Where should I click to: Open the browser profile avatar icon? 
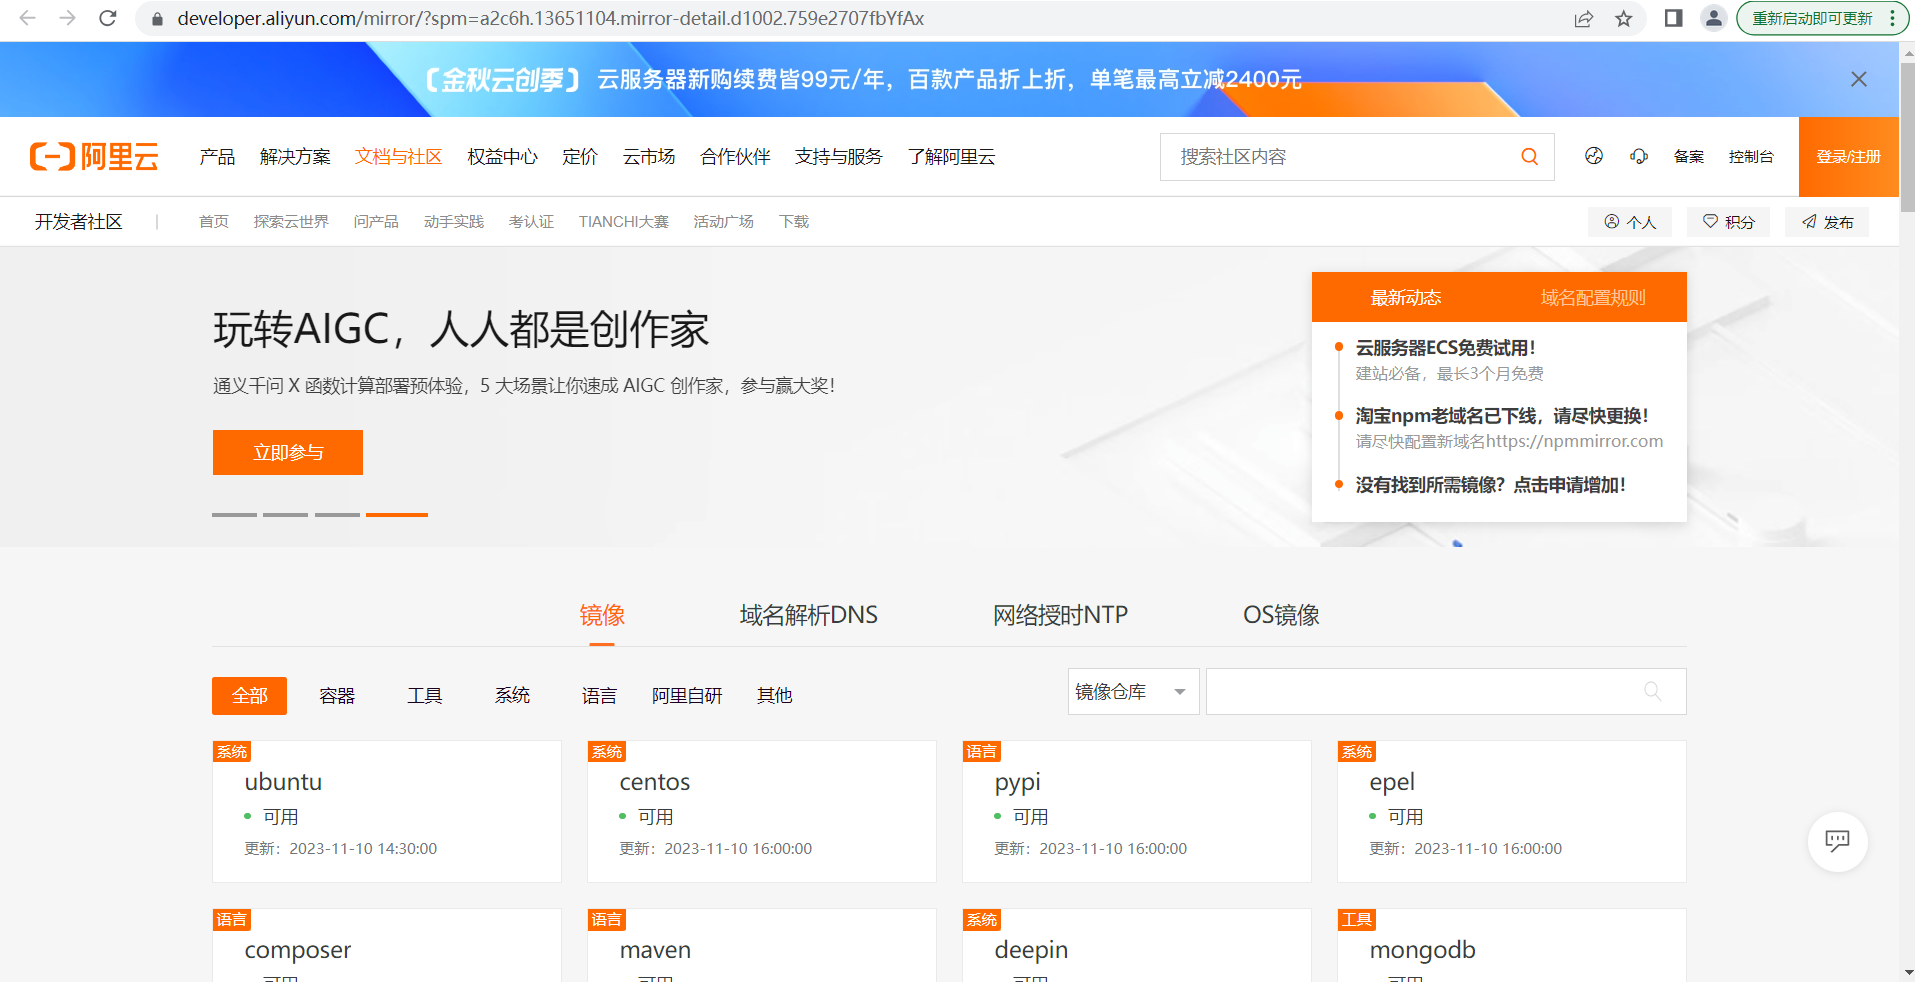[1713, 18]
